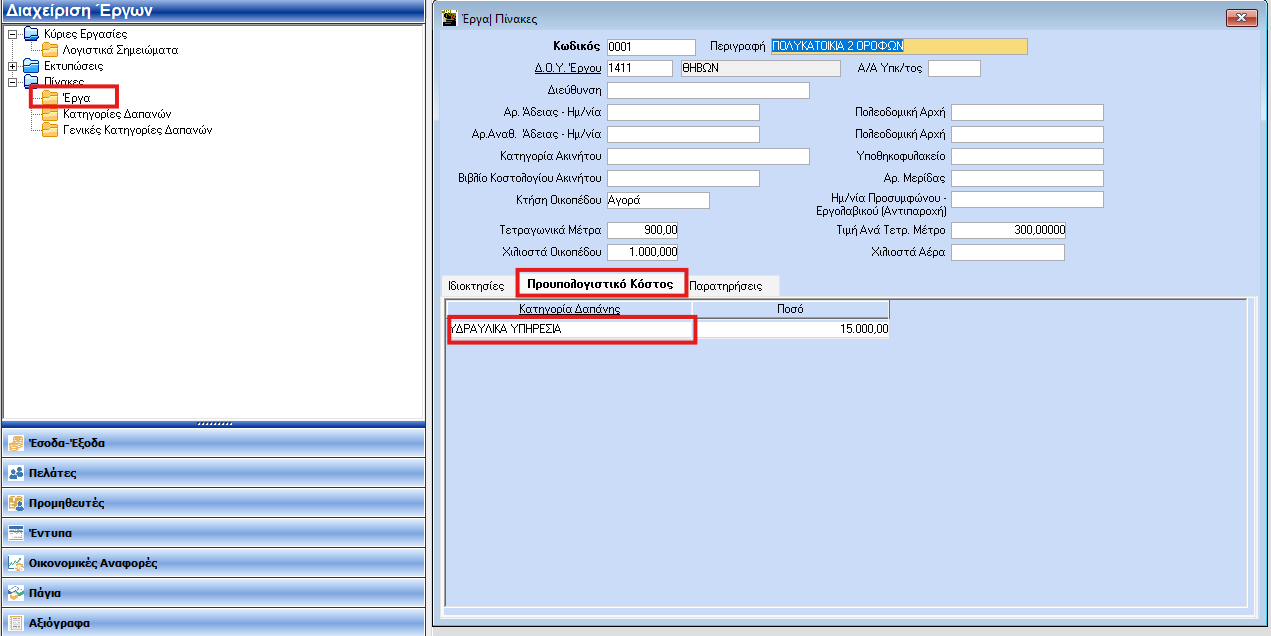Select the Προυπολογιστικό Κόστος tab
Image resolution: width=1271 pixels, height=636 pixels.
[x=600, y=284]
